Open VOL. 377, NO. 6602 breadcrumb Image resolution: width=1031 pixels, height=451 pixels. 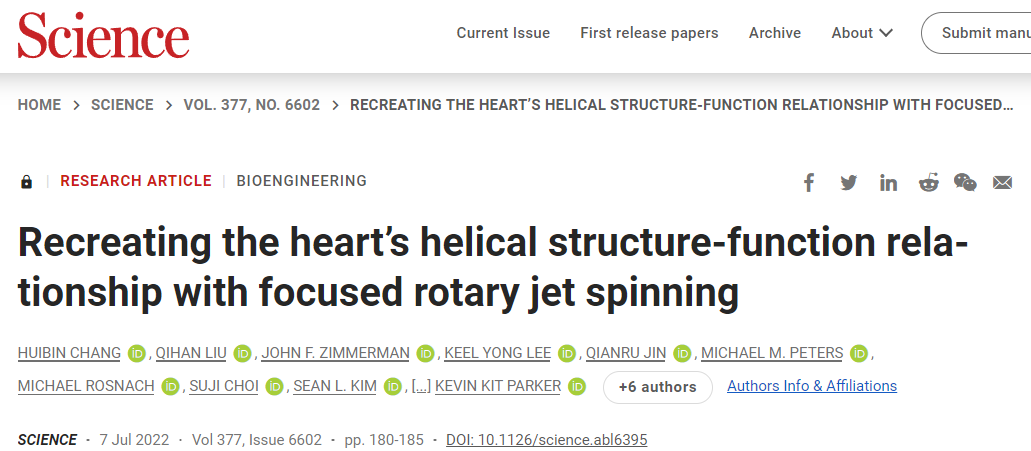(252, 105)
